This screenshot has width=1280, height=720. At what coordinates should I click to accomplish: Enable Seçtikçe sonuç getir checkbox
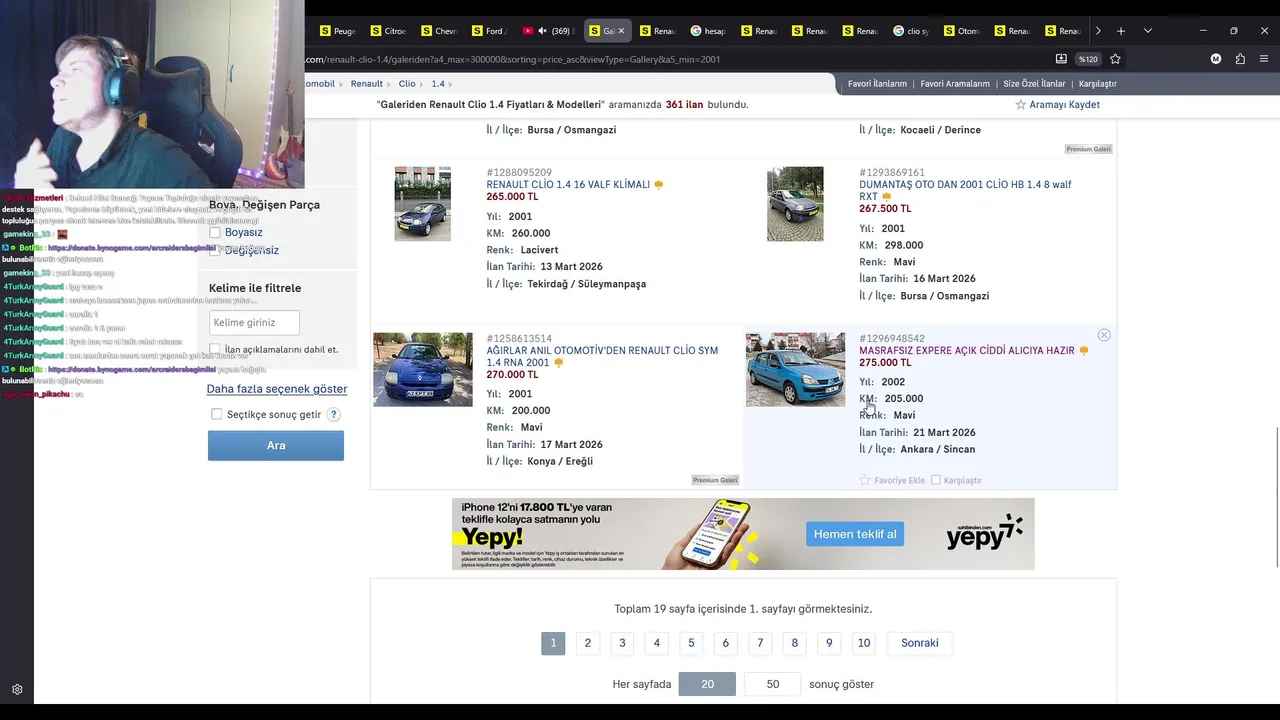click(x=216, y=414)
